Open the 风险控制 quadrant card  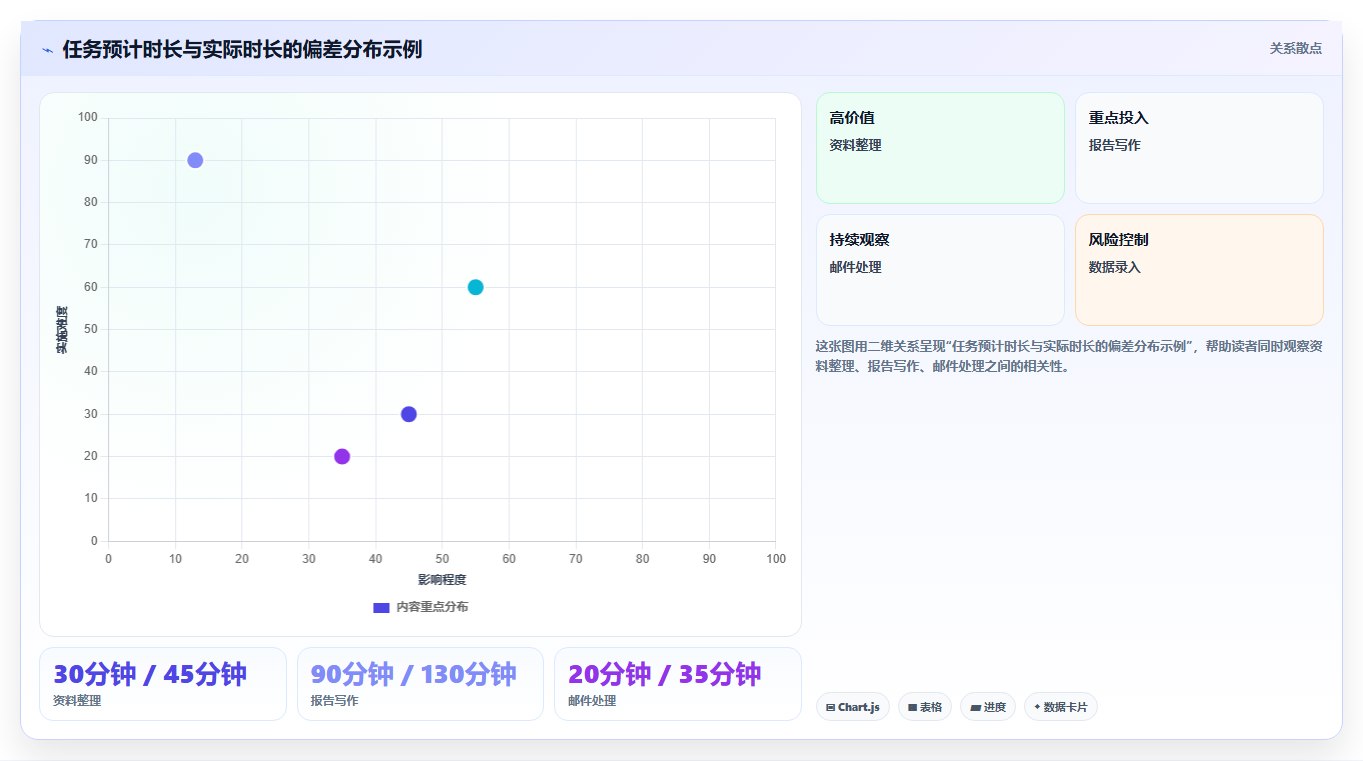pos(1199,270)
